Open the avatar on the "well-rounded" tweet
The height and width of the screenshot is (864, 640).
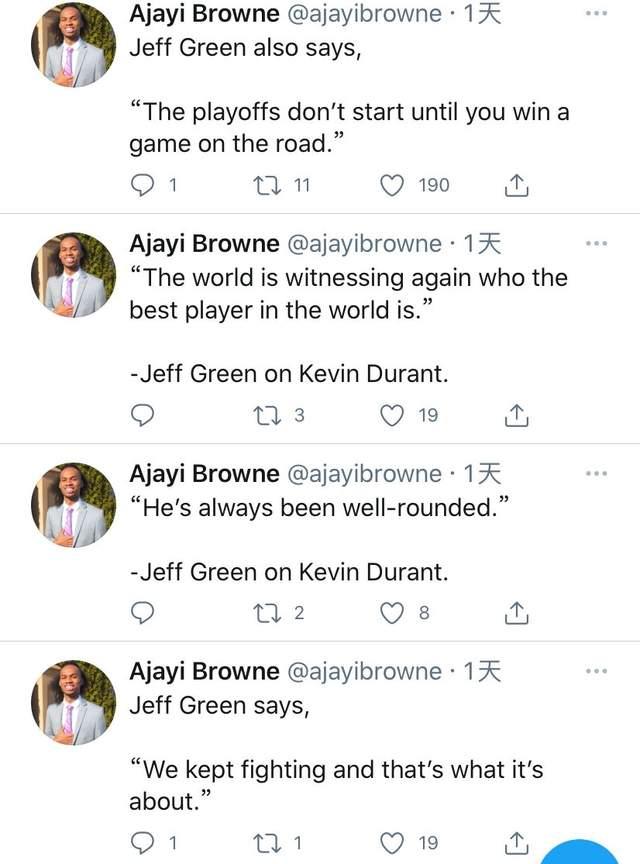pos(74,504)
